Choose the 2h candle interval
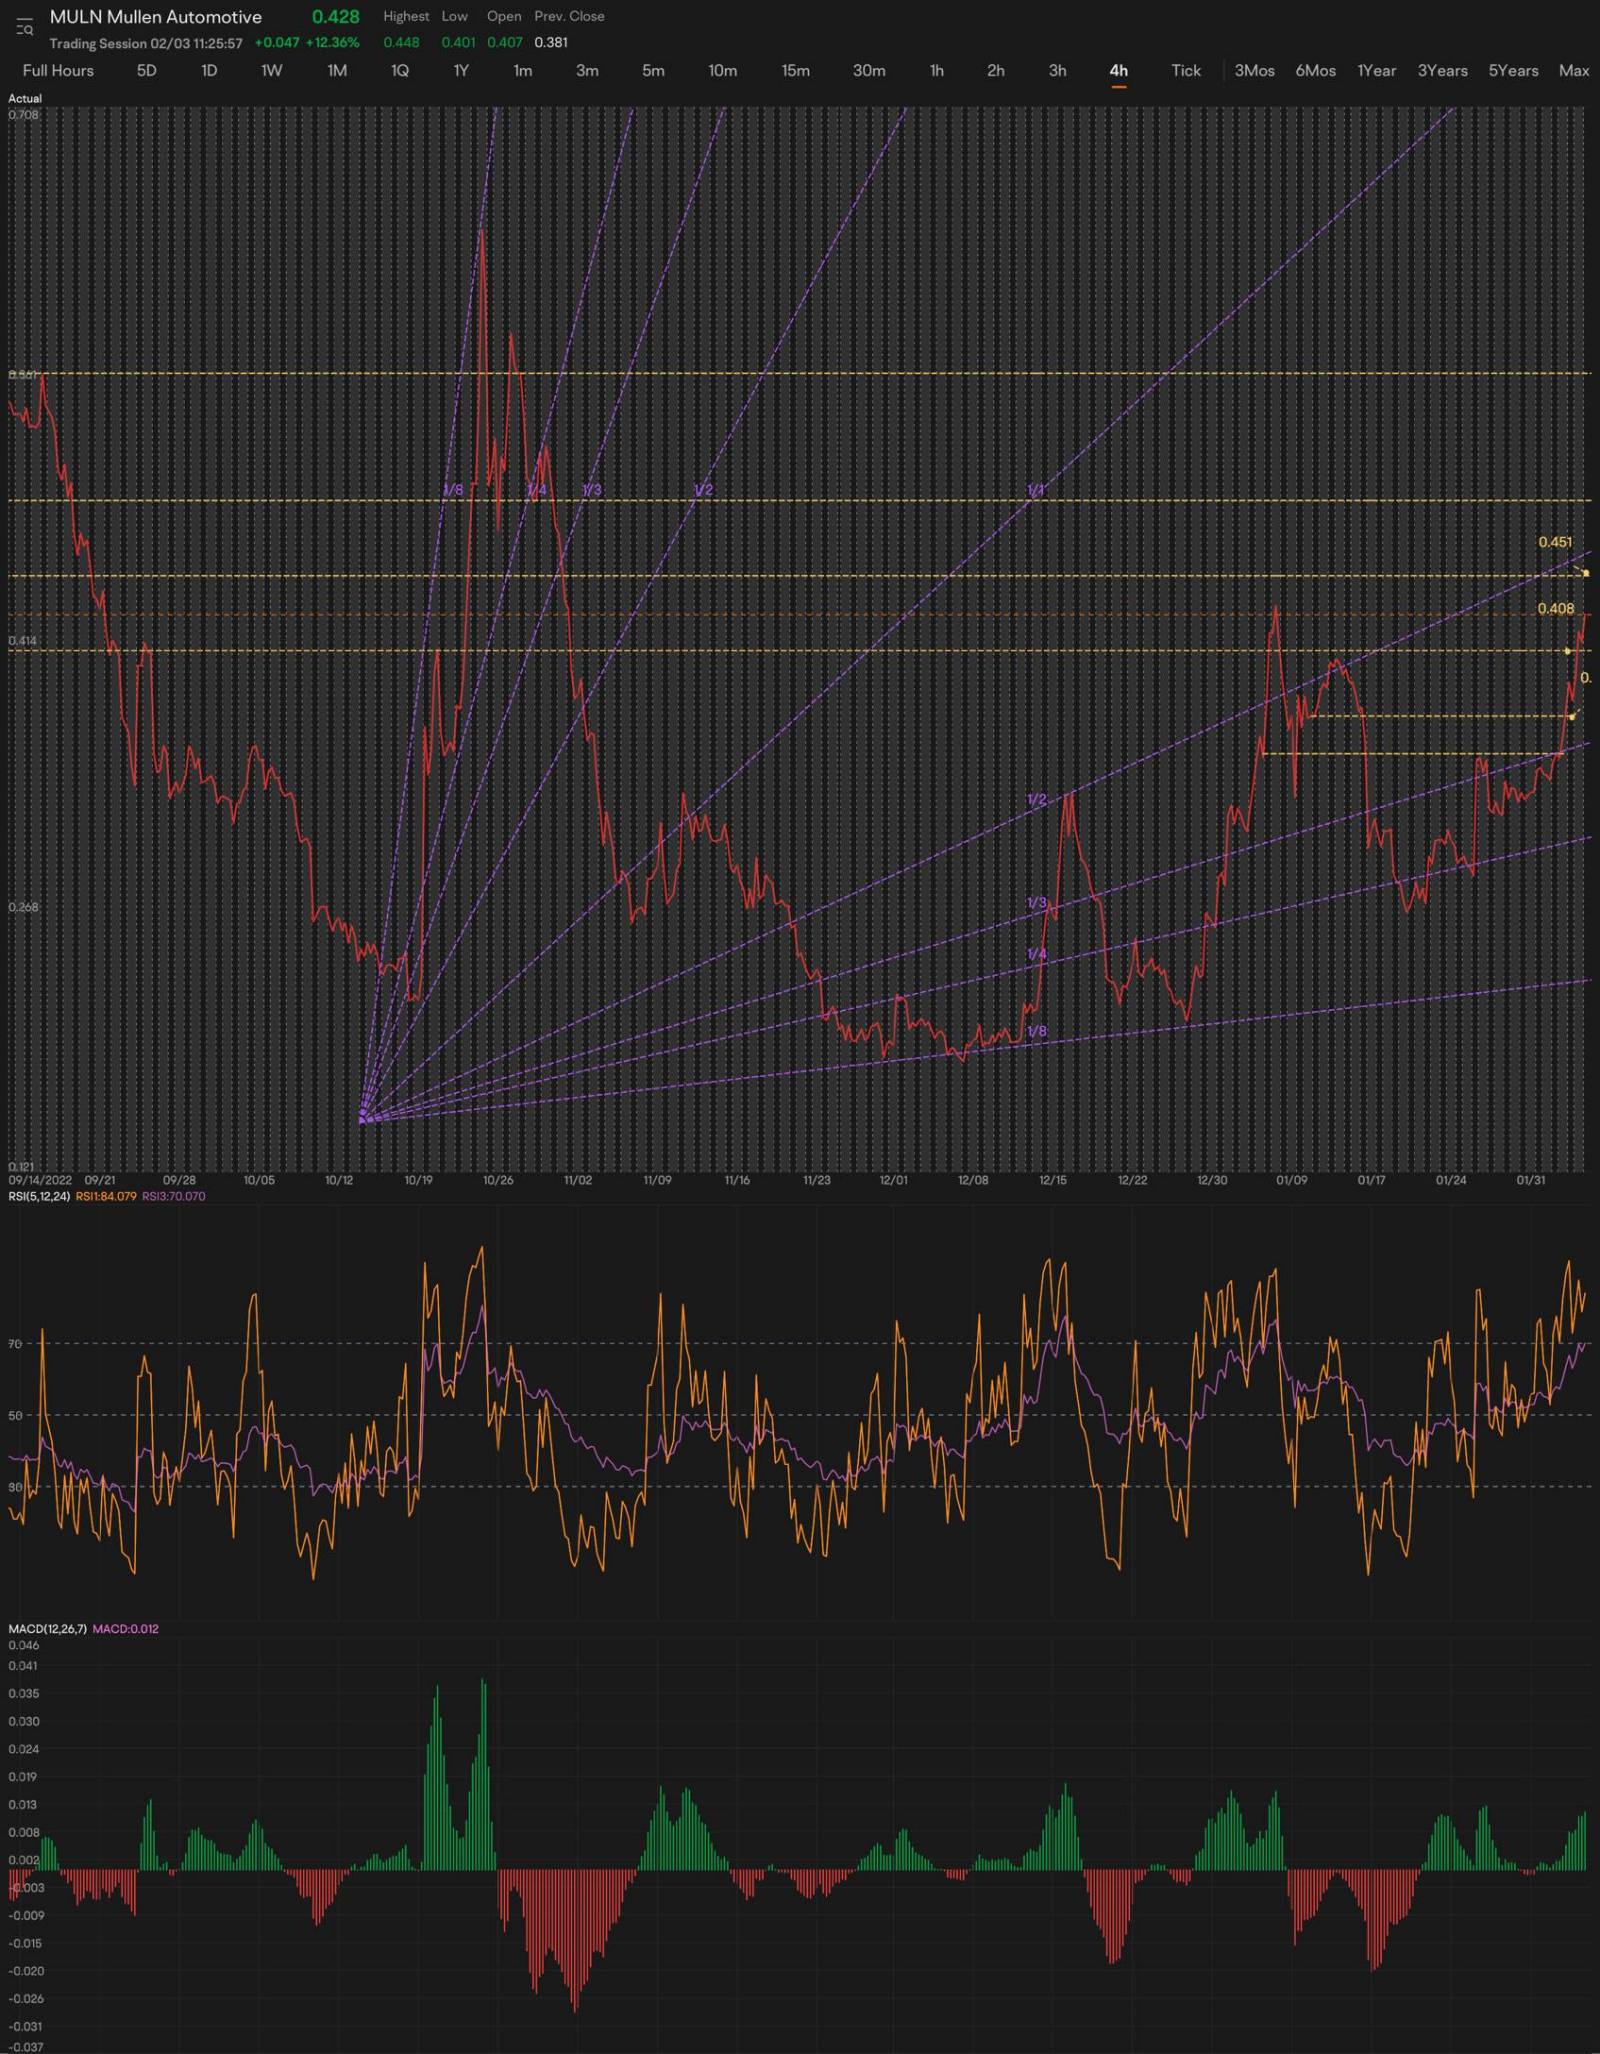 (996, 70)
